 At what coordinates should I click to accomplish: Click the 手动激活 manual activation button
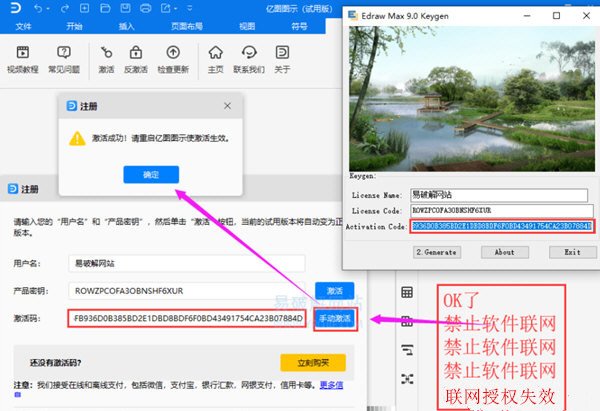(334, 318)
